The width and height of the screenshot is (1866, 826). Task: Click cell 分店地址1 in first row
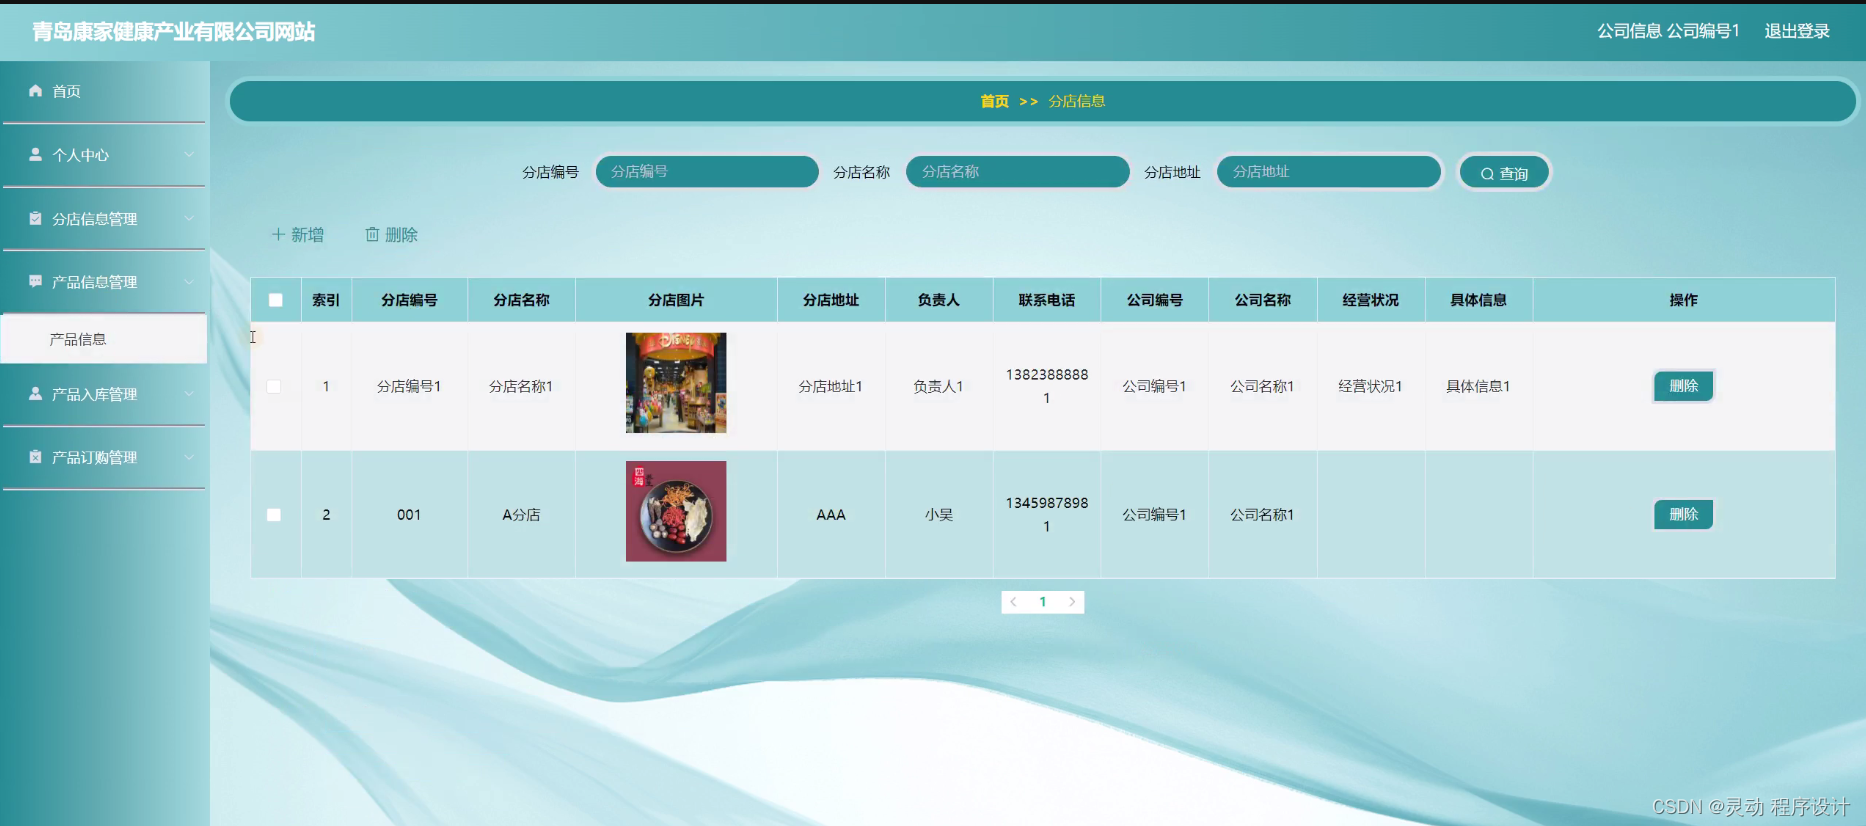[x=830, y=386]
